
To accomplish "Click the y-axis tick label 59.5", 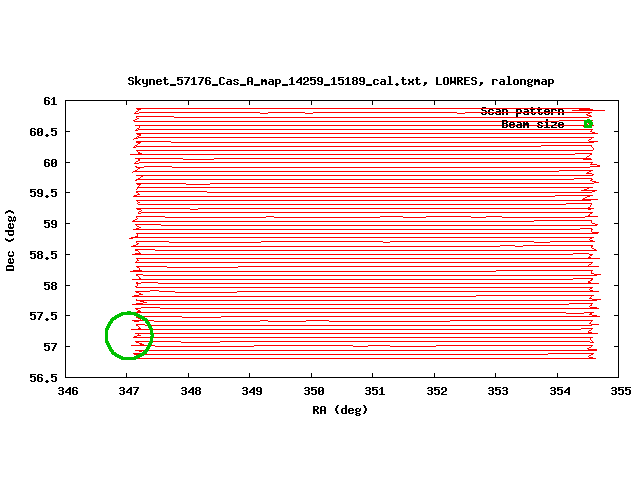I will point(43,193).
